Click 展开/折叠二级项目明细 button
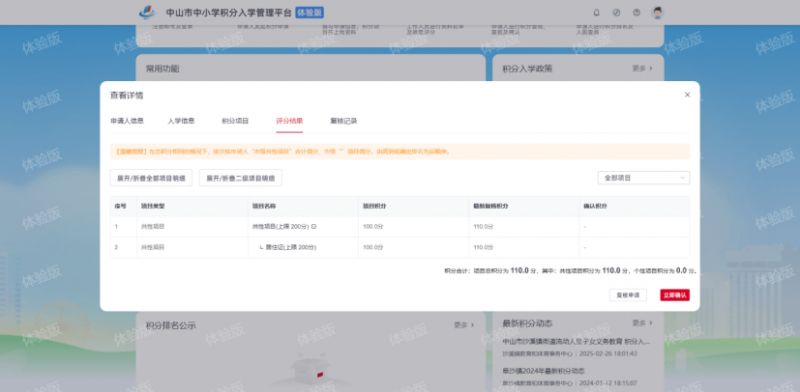The height and width of the screenshot is (392, 800). click(240, 178)
